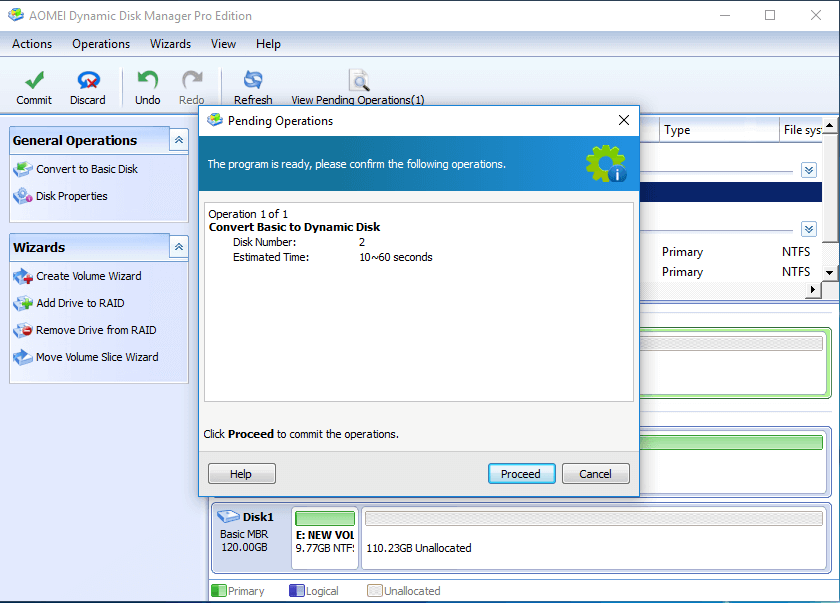Click the 'Estimated Time: 10~60 seconds' text
The height and width of the screenshot is (603, 840).
click(x=332, y=257)
